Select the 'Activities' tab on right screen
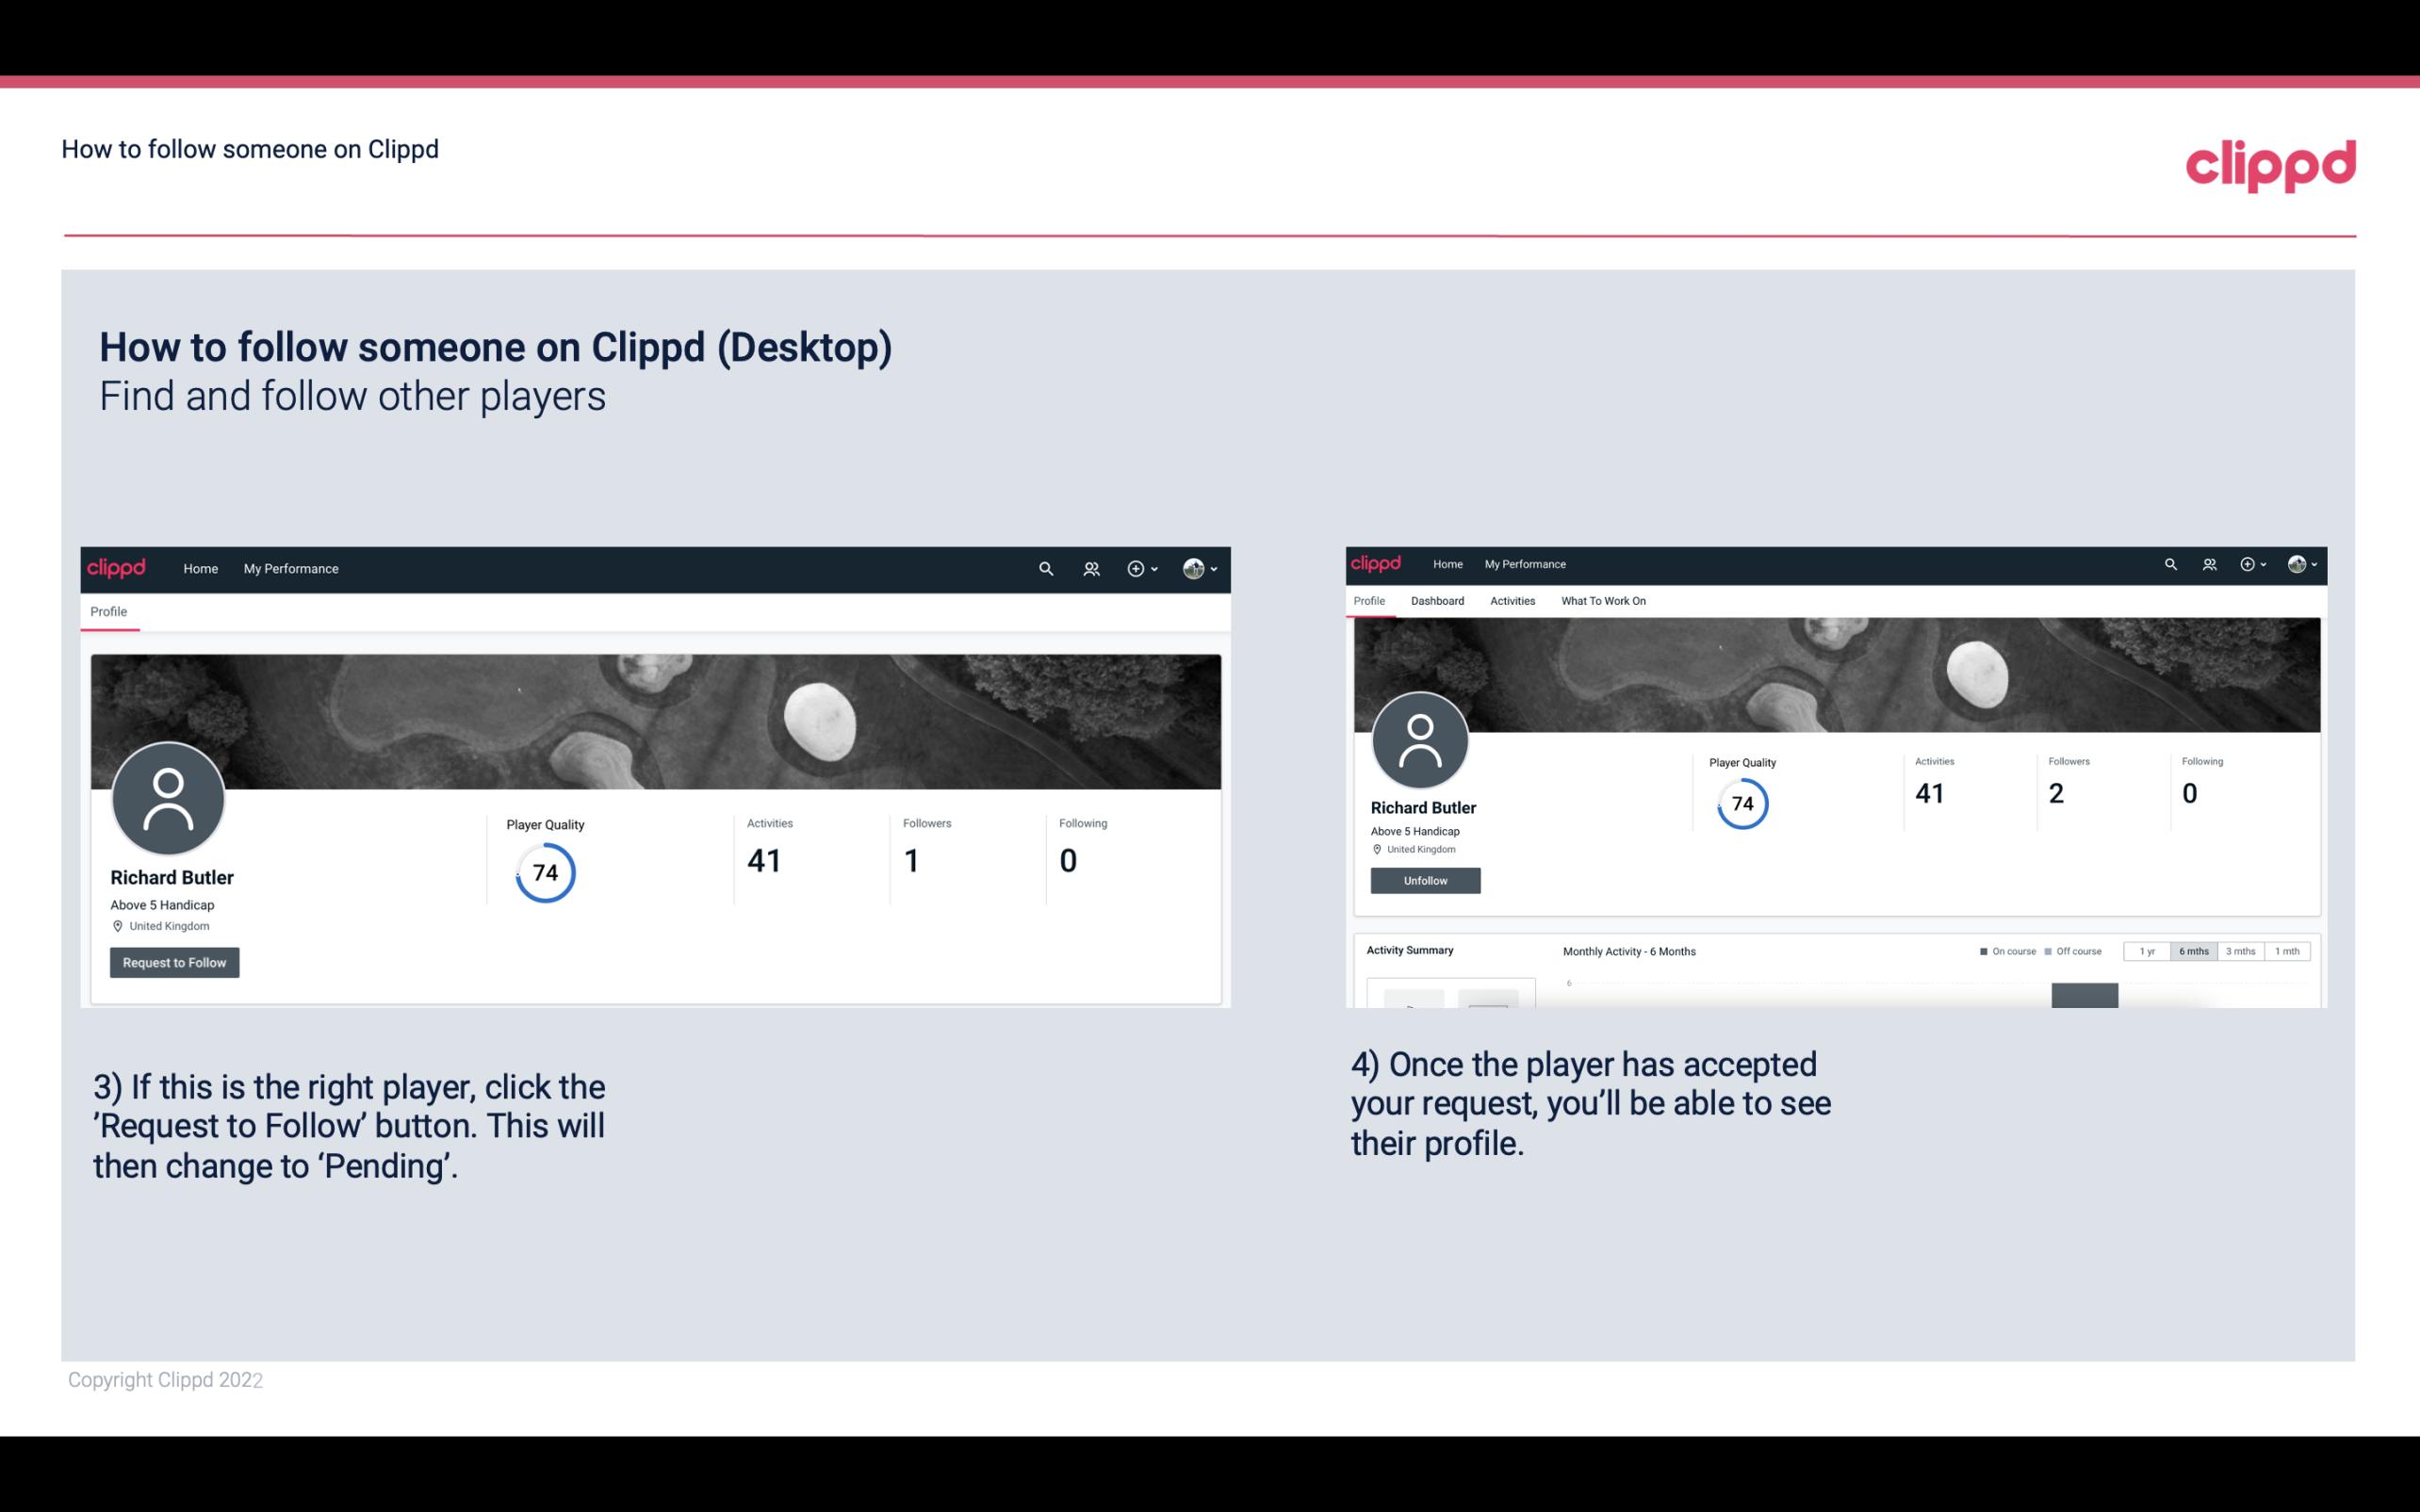The image size is (2420, 1512). pyautogui.click(x=1511, y=601)
